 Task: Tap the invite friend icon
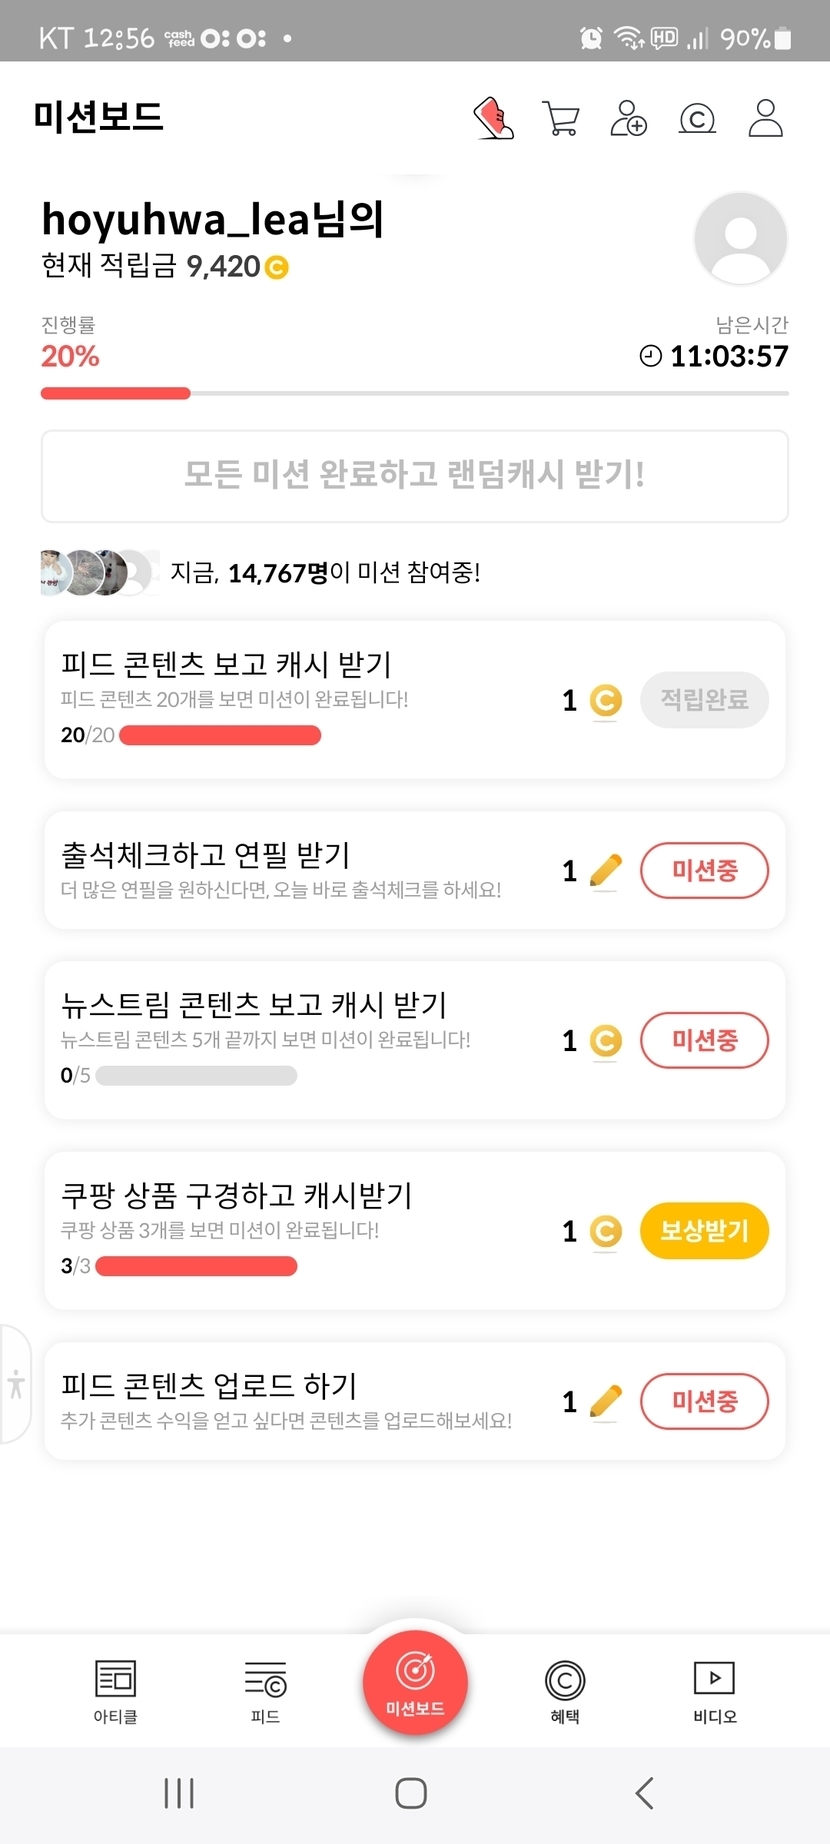628,118
